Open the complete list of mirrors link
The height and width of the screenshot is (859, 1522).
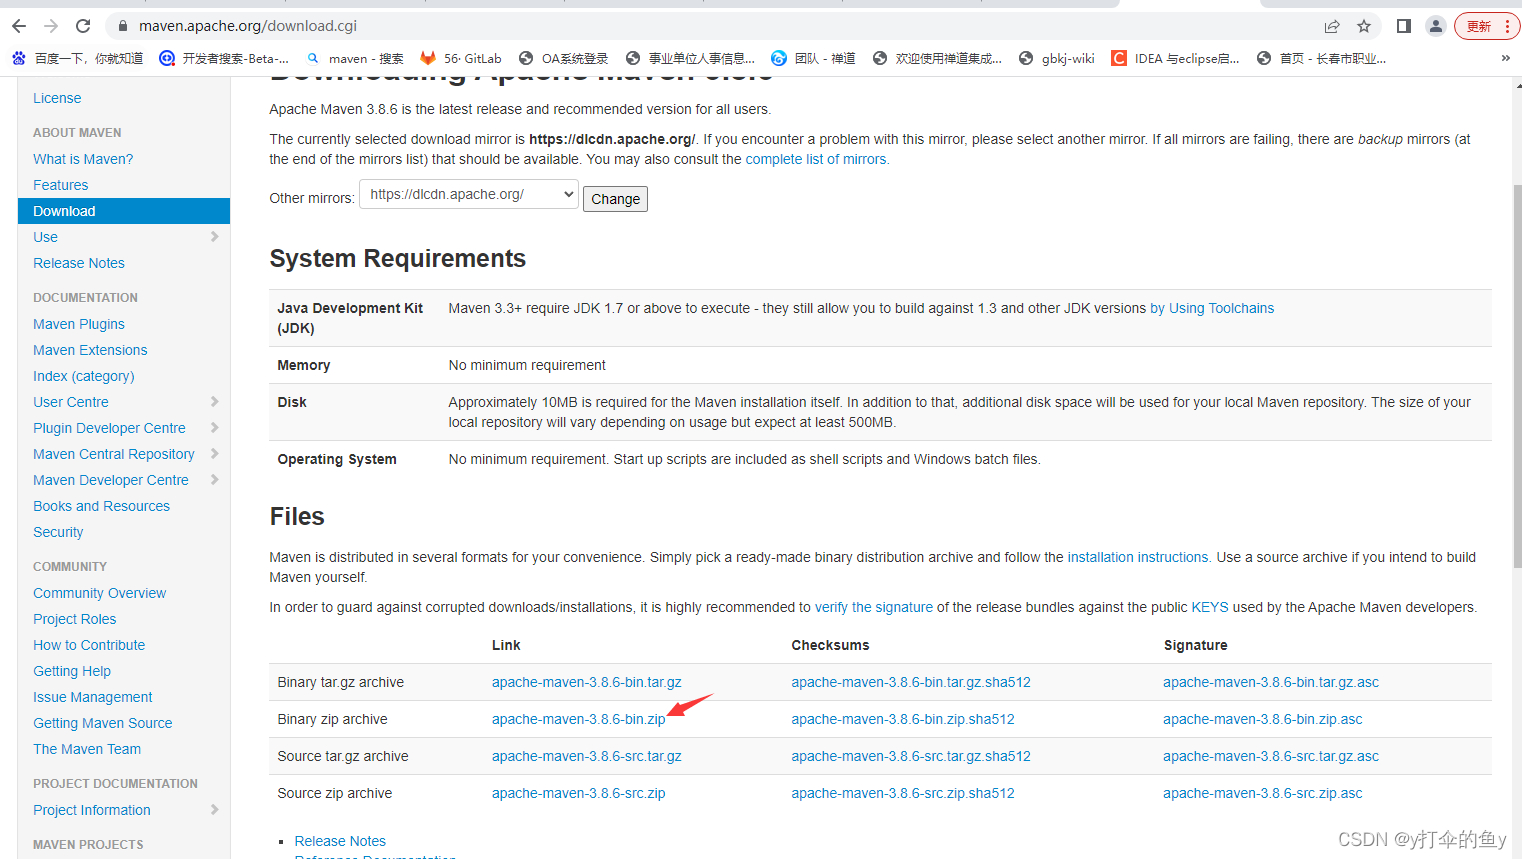click(818, 158)
